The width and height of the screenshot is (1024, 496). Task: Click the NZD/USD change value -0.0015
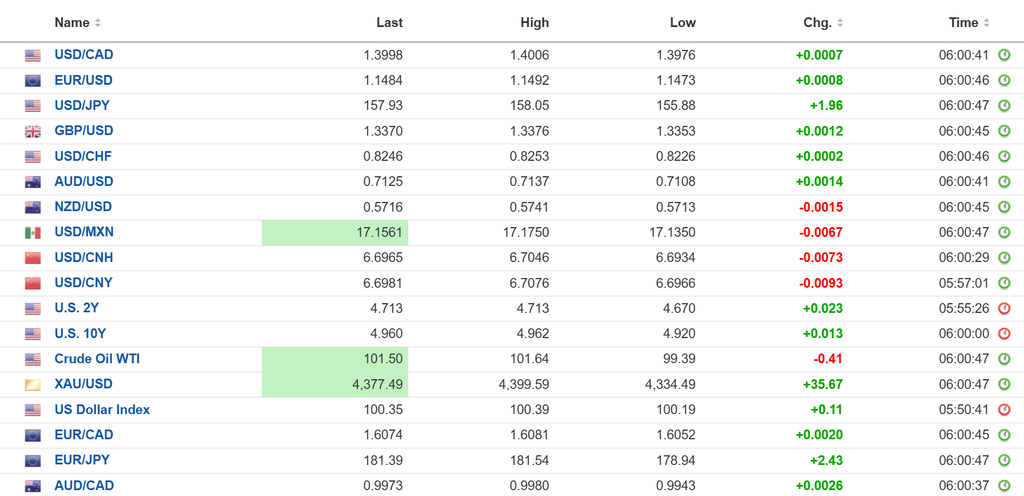point(821,207)
